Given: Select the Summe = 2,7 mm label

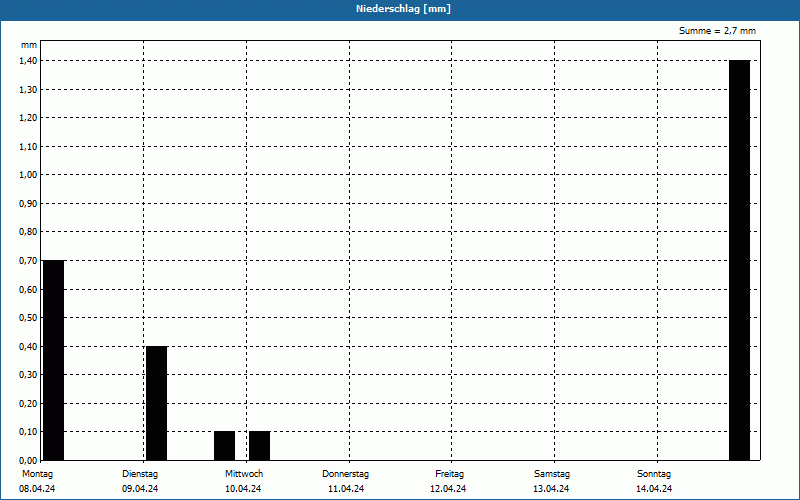Looking at the screenshot, I should pos(717,31).
